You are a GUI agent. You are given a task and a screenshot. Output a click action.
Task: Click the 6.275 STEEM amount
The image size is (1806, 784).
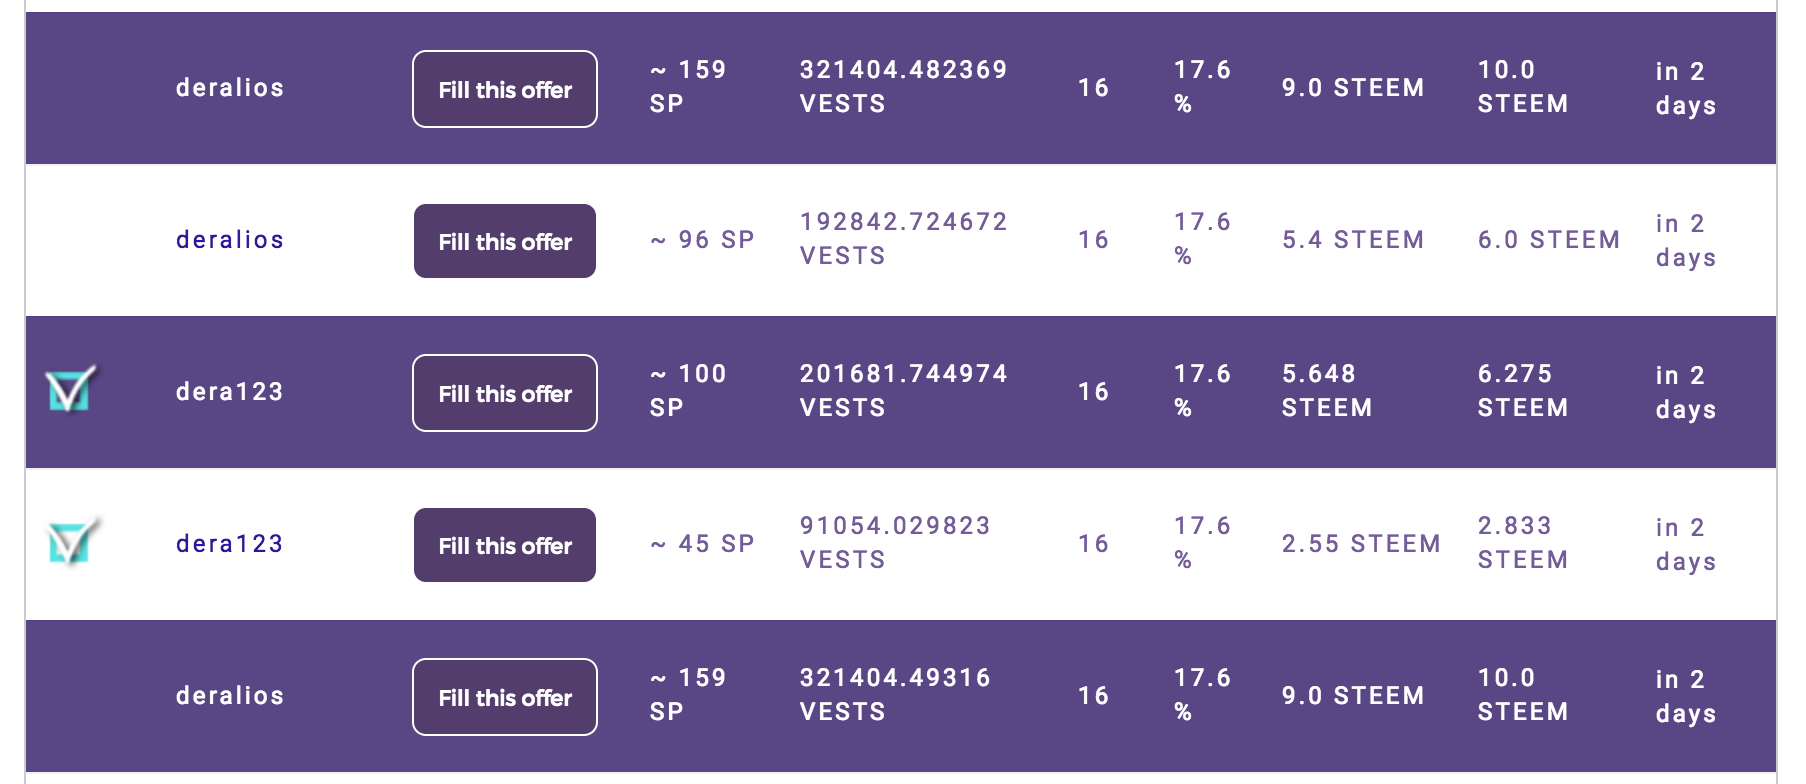point(1523,391)
